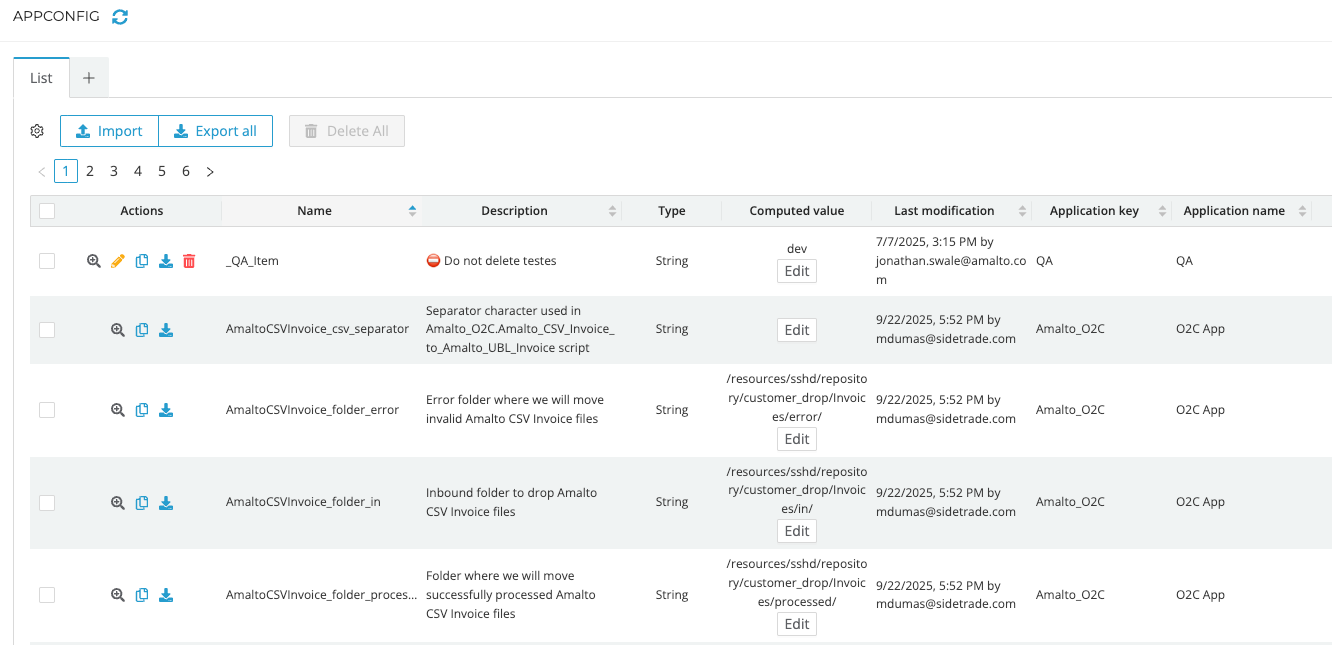Preview the _QA_Item entry with the magnifier
1332x645 pixels.
pos(93,260)
